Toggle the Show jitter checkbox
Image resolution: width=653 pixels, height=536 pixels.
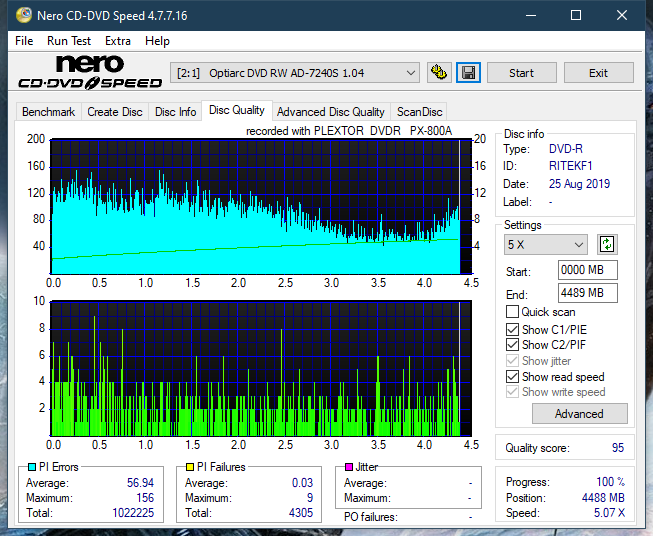(512, 361)
